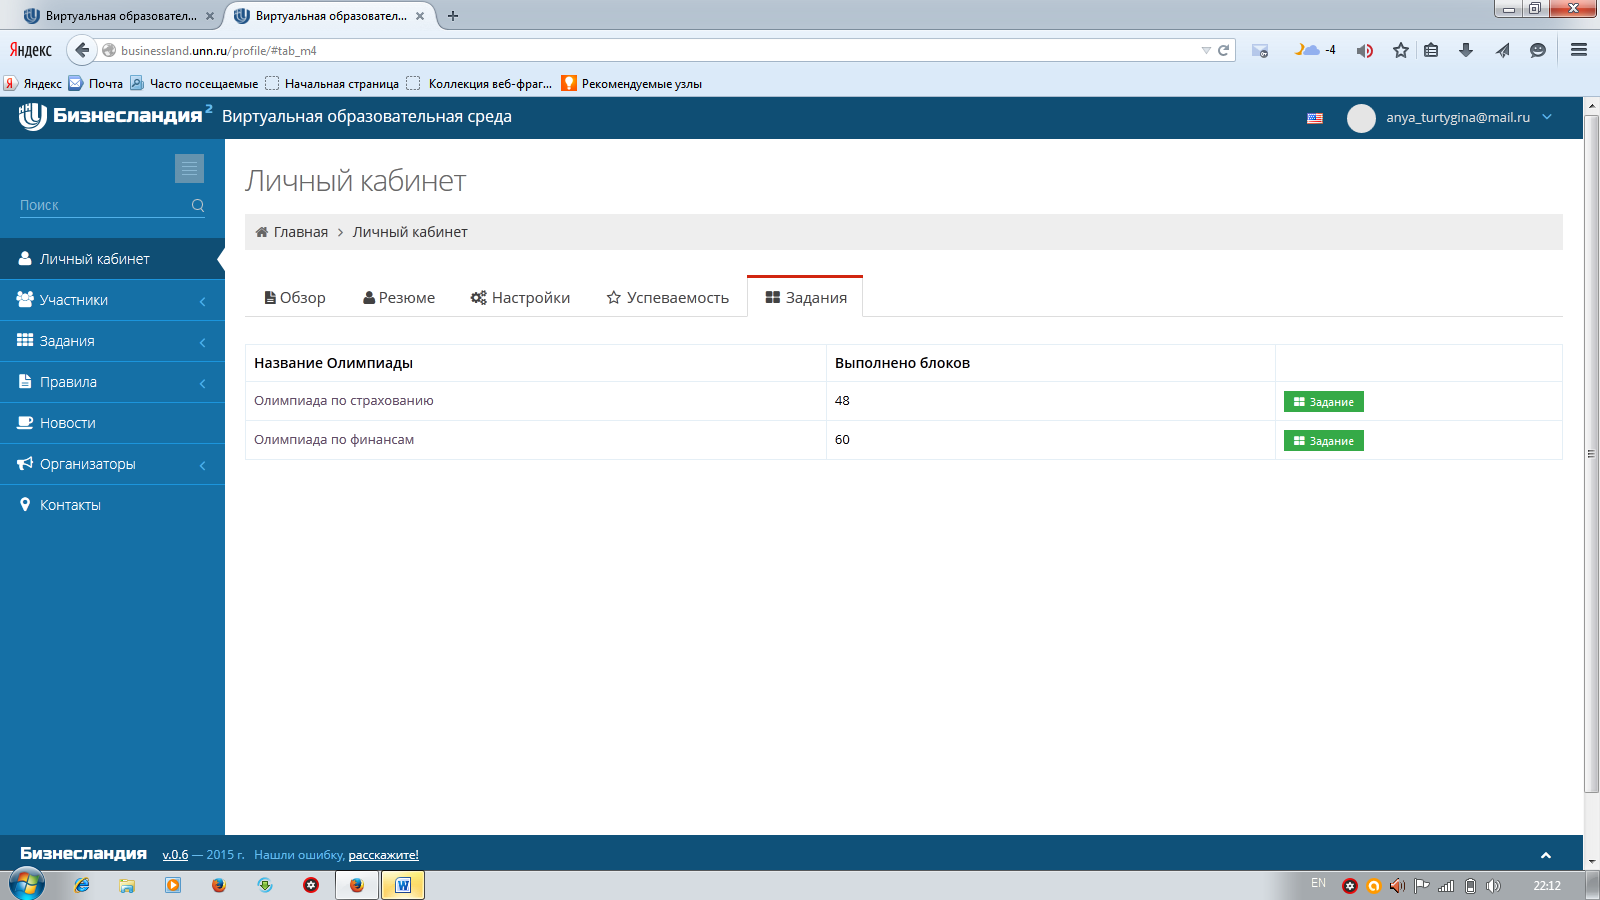Click the search magnifier icon in the sidebar
This screenshot has width=1600, height=900.
pyautogui.click(x=198, y=205)
